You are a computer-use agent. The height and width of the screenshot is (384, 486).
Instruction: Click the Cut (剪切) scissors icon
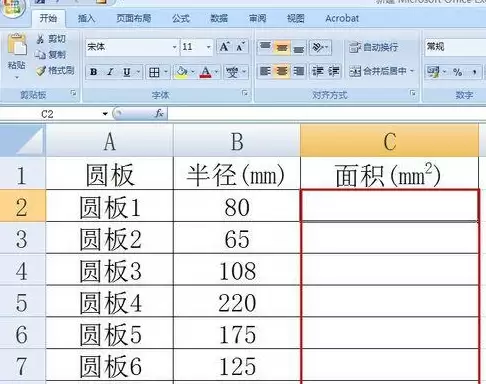pos(40,39)
